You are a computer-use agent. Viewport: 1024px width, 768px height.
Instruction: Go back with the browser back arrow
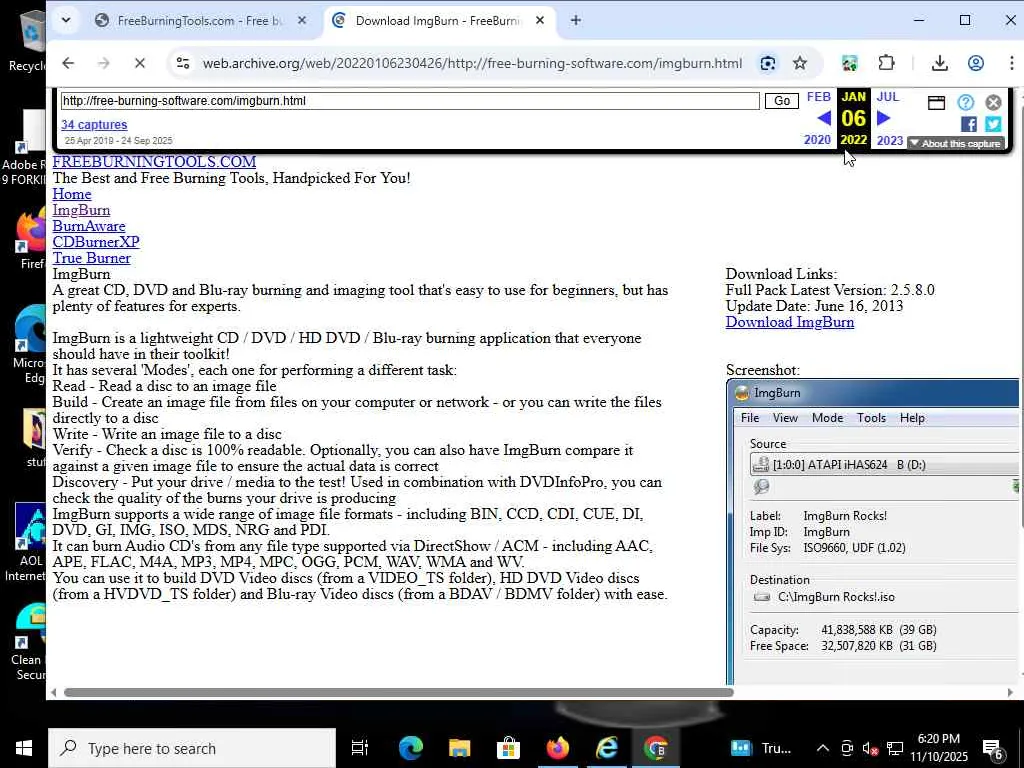click(68, 63)
